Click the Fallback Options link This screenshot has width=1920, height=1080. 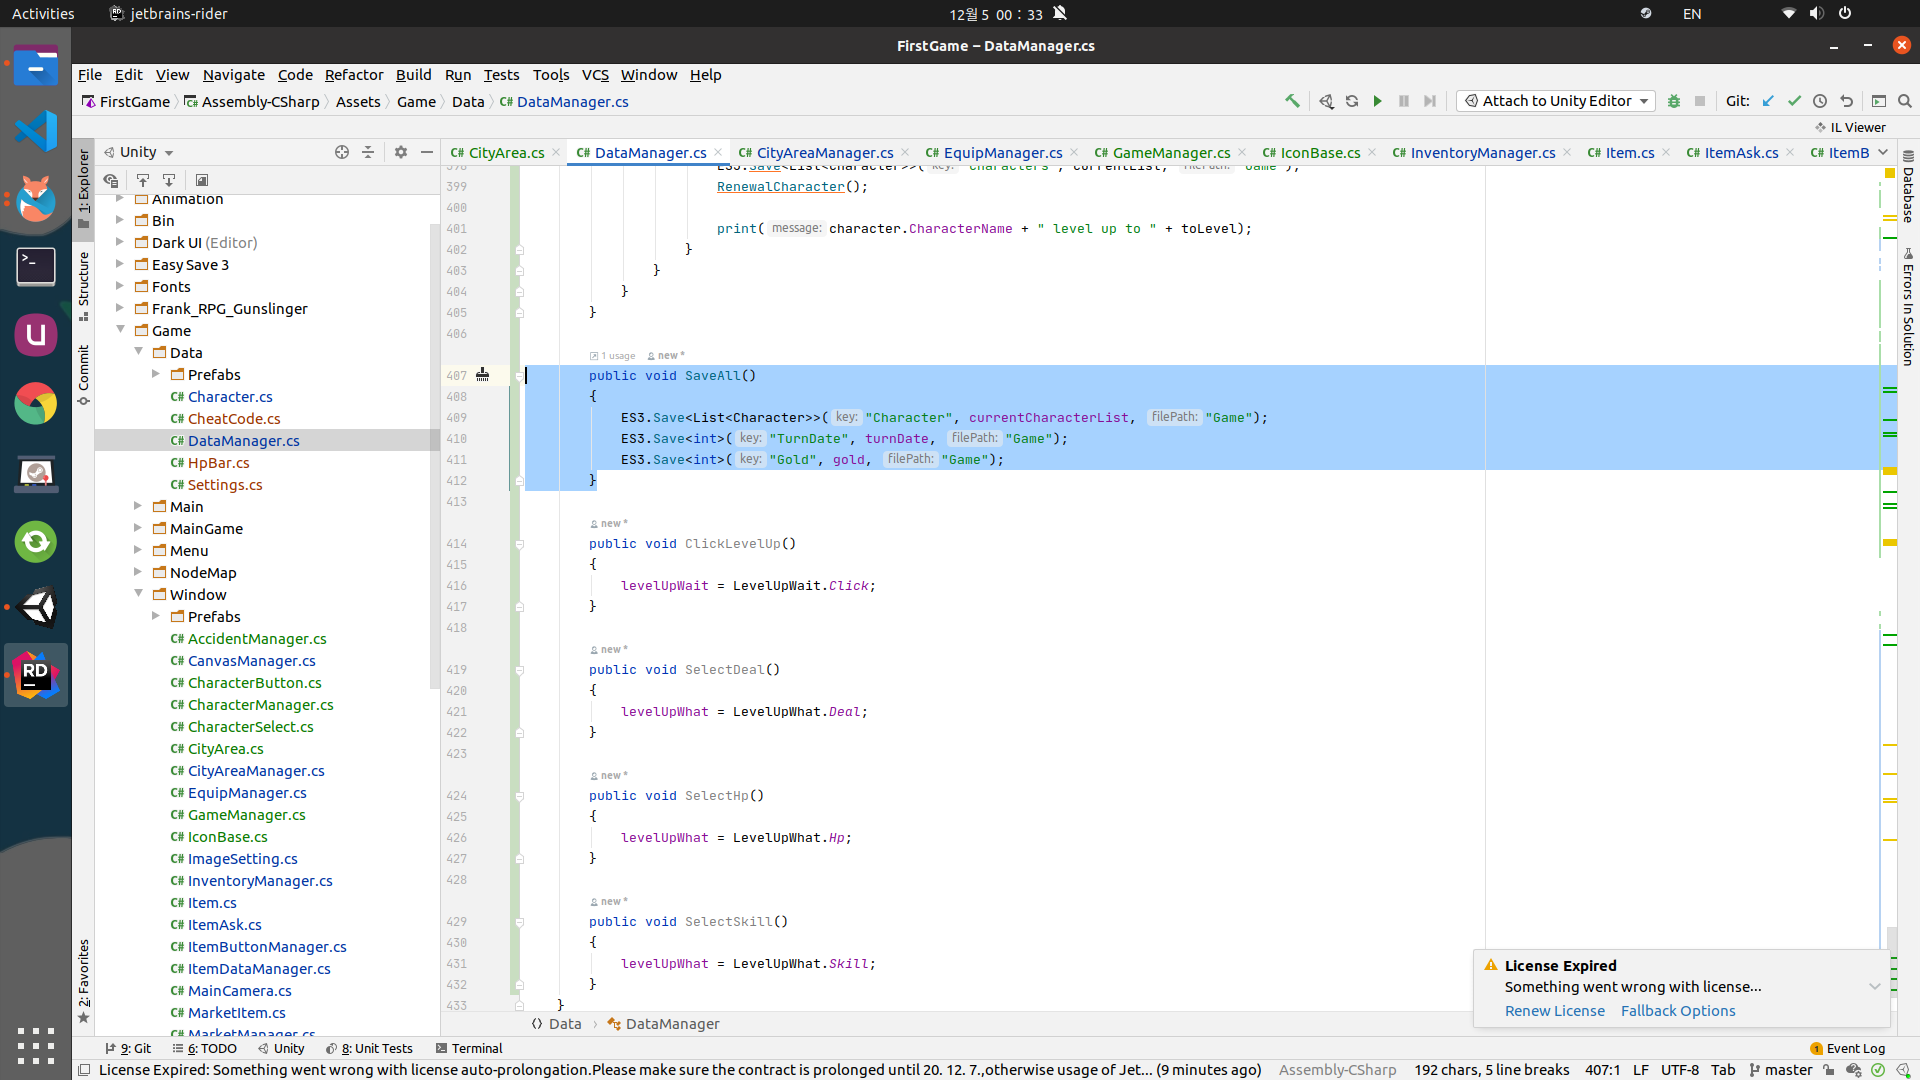(1677, 1011)
